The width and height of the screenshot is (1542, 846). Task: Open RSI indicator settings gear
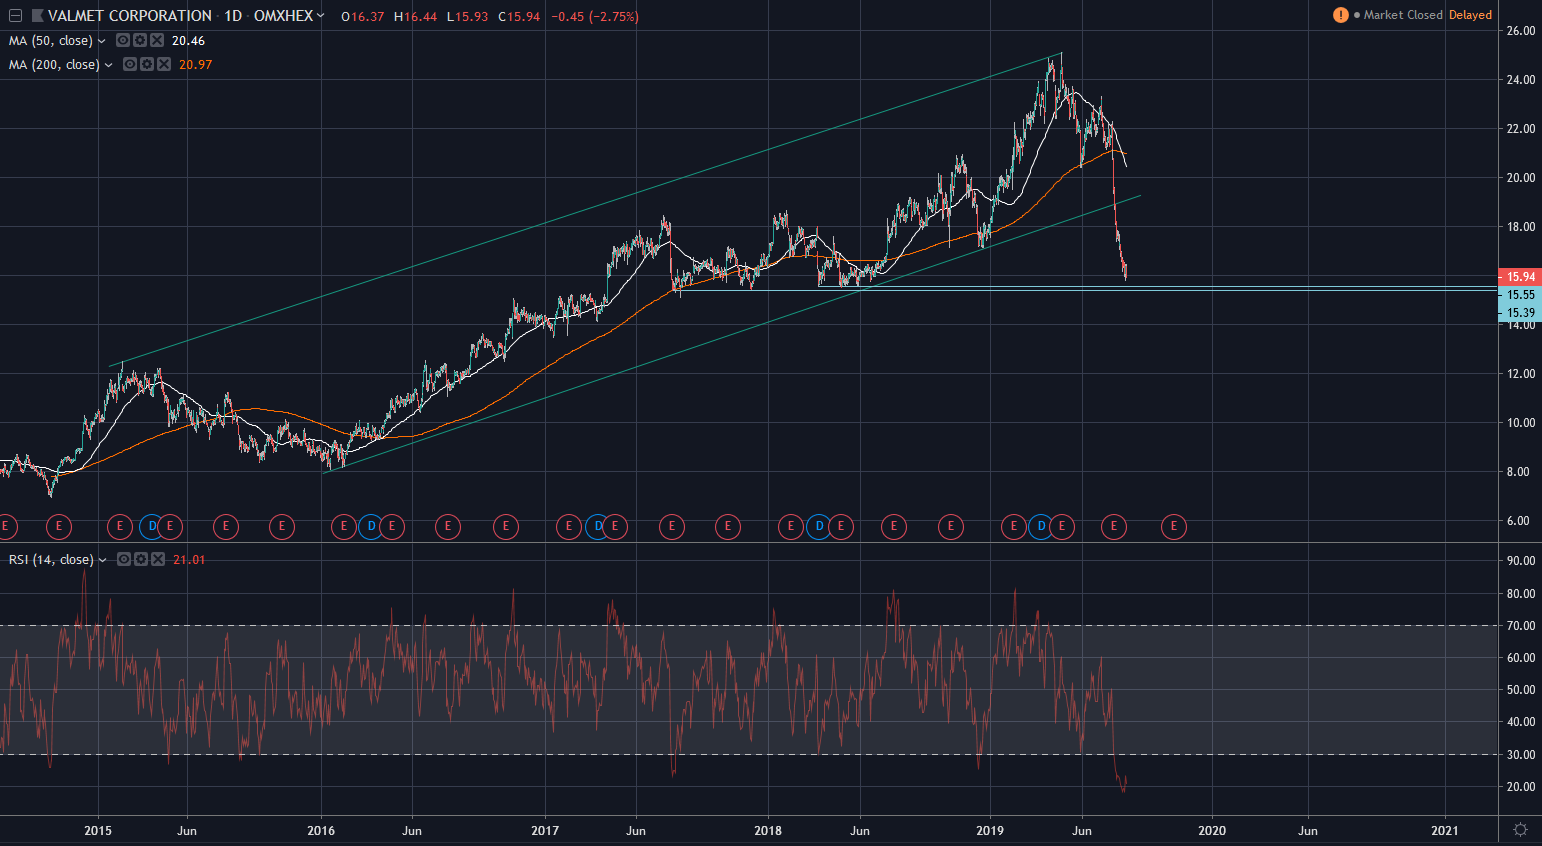pos(140,560)
